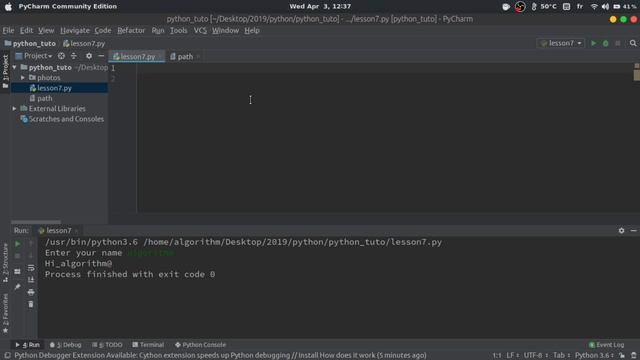Click the battery indicator showing 41%

pos(625,7)
